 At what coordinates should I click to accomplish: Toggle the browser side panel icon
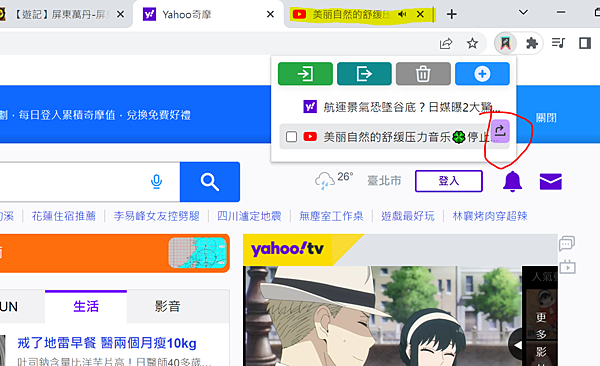pyautogui.click(x=585, y=43)
